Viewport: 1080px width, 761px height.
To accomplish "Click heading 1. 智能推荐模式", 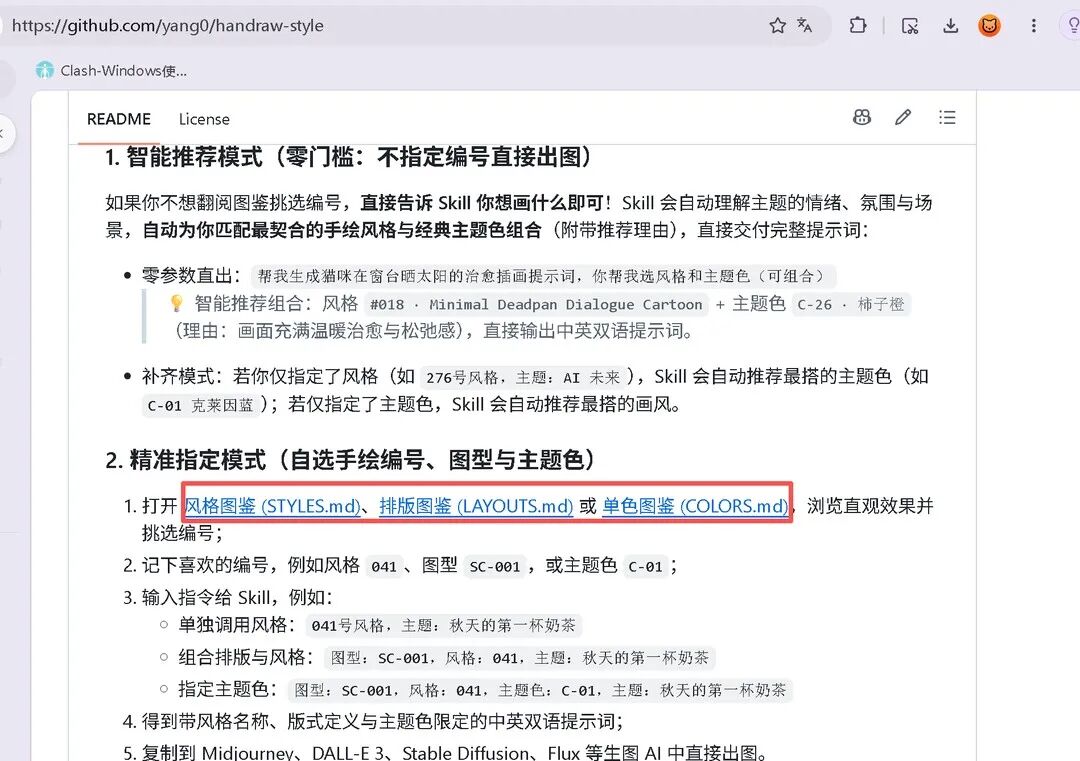I will coord(349,157).
